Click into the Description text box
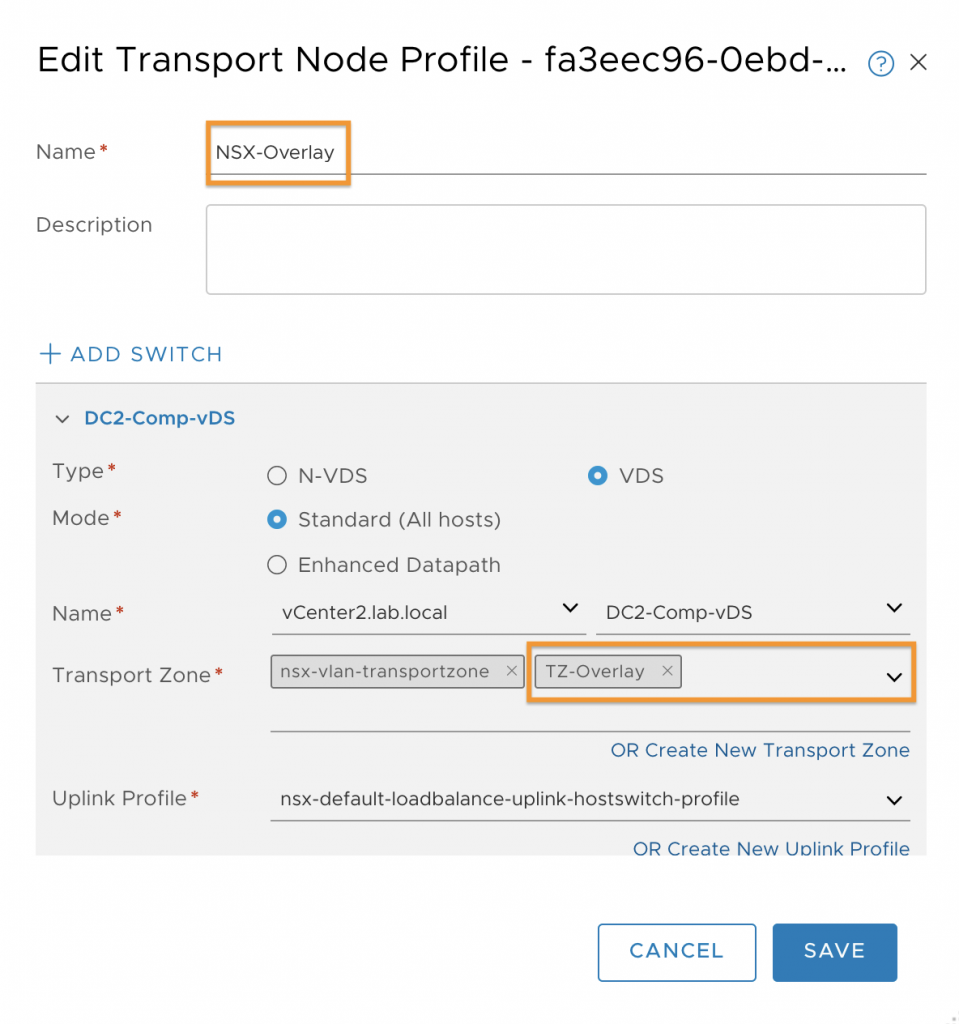This screenshot has height=1024, width=959. (x=566, y=249)
